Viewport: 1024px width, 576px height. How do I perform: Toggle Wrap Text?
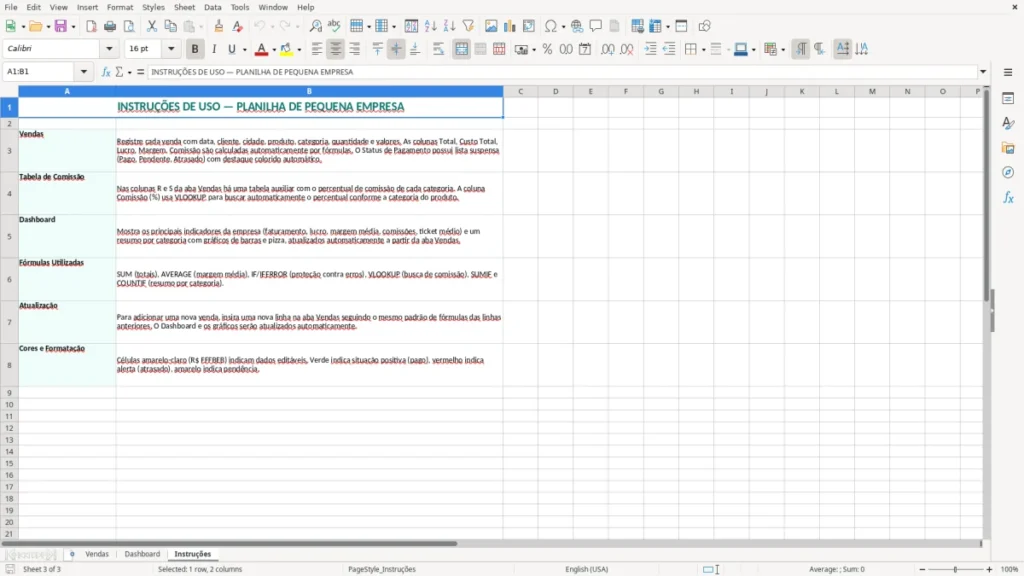(438, 49)
